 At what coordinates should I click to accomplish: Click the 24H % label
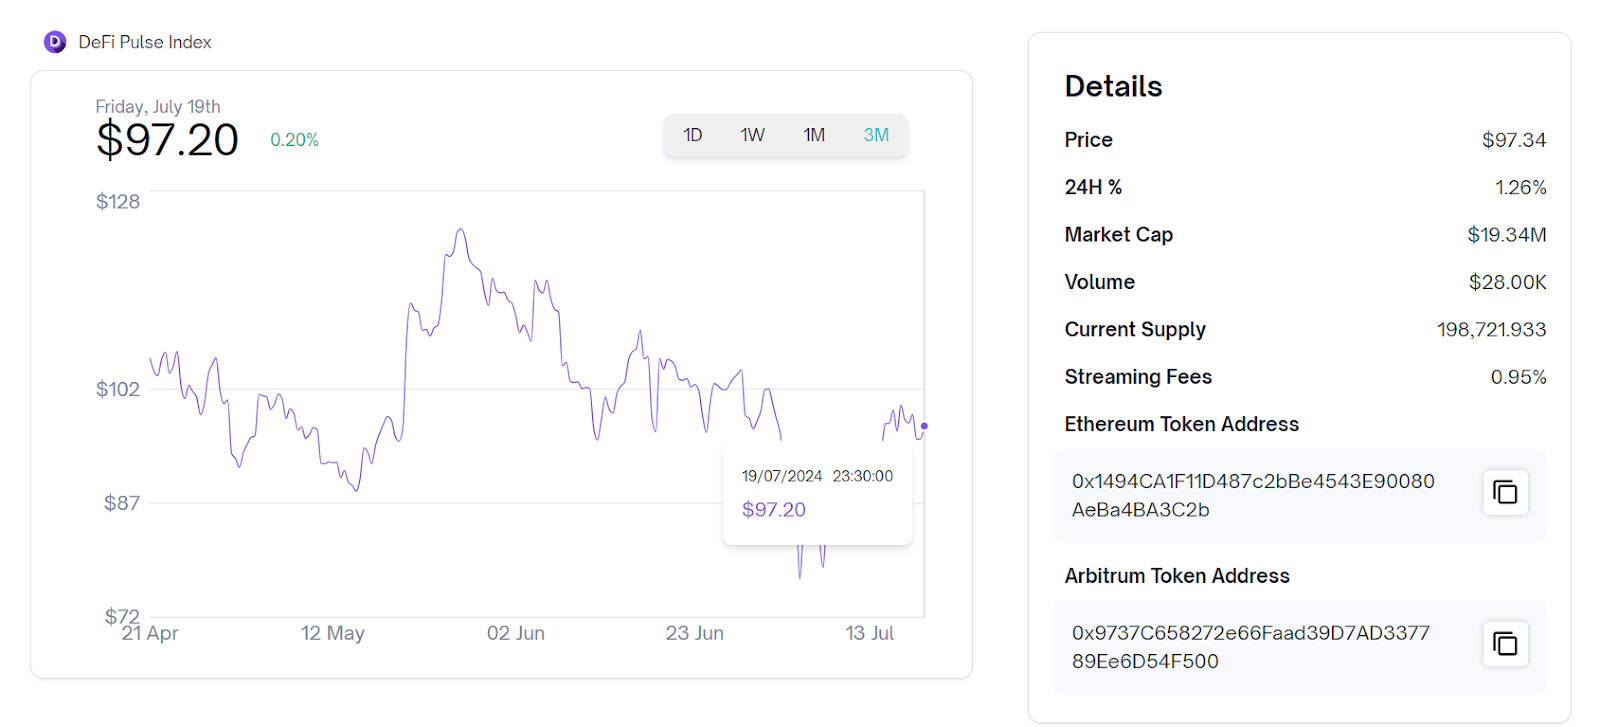click(1093, 187)
